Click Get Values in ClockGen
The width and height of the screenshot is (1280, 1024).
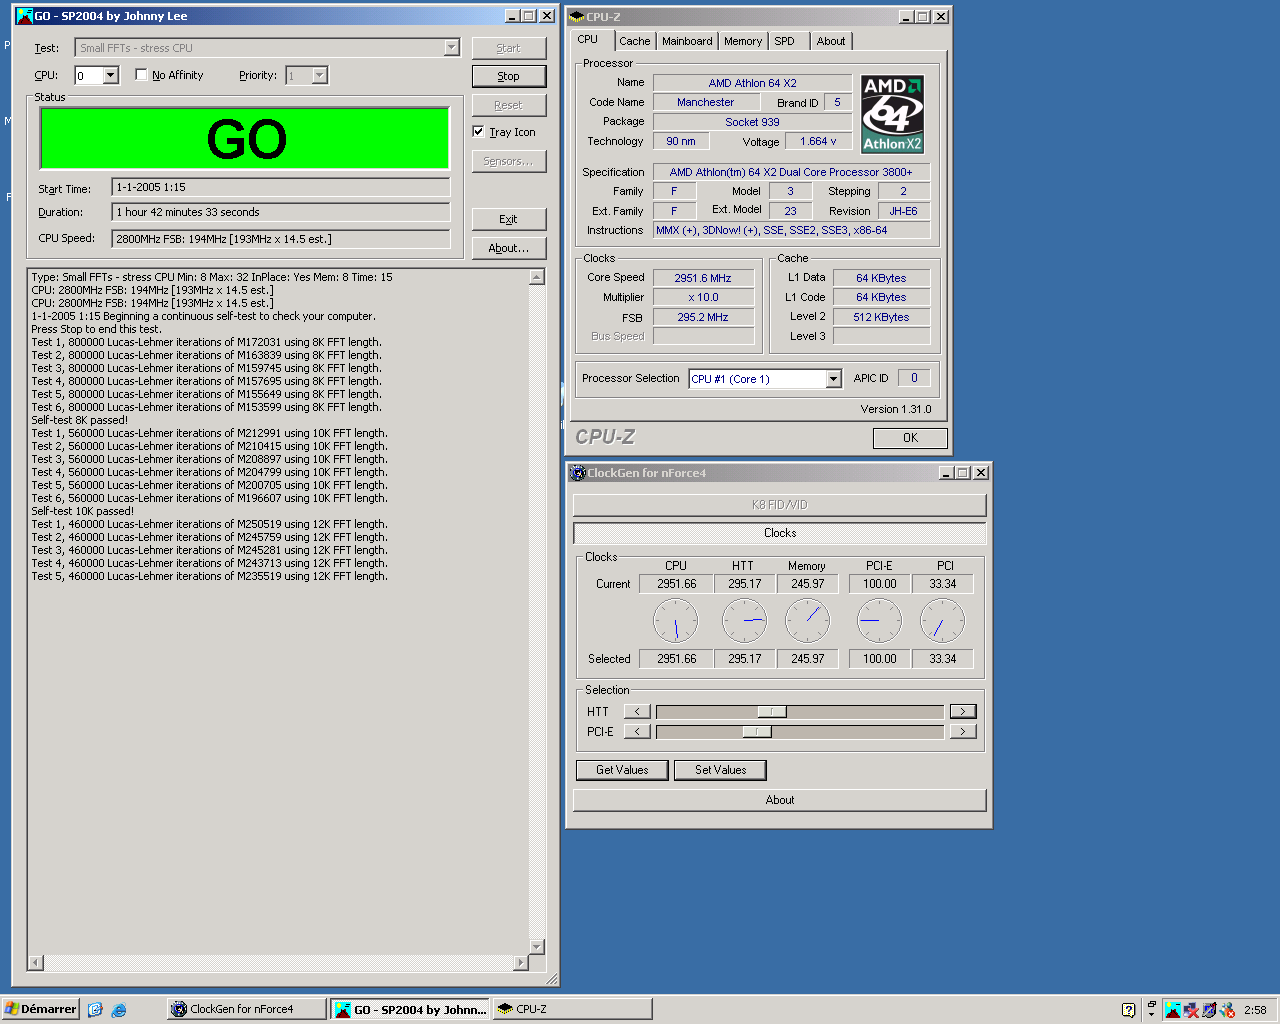point(622,770)
